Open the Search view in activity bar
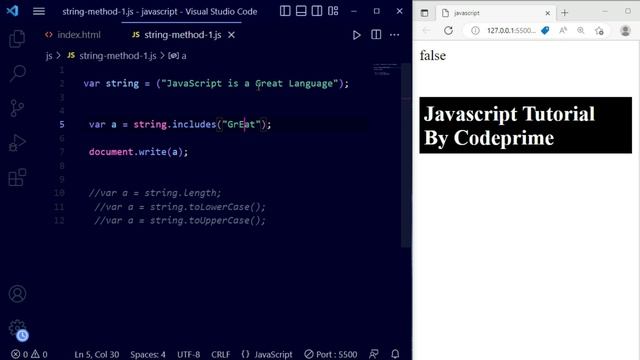The height and width of the screenshot is (360, 640). [x=17, y=73]
